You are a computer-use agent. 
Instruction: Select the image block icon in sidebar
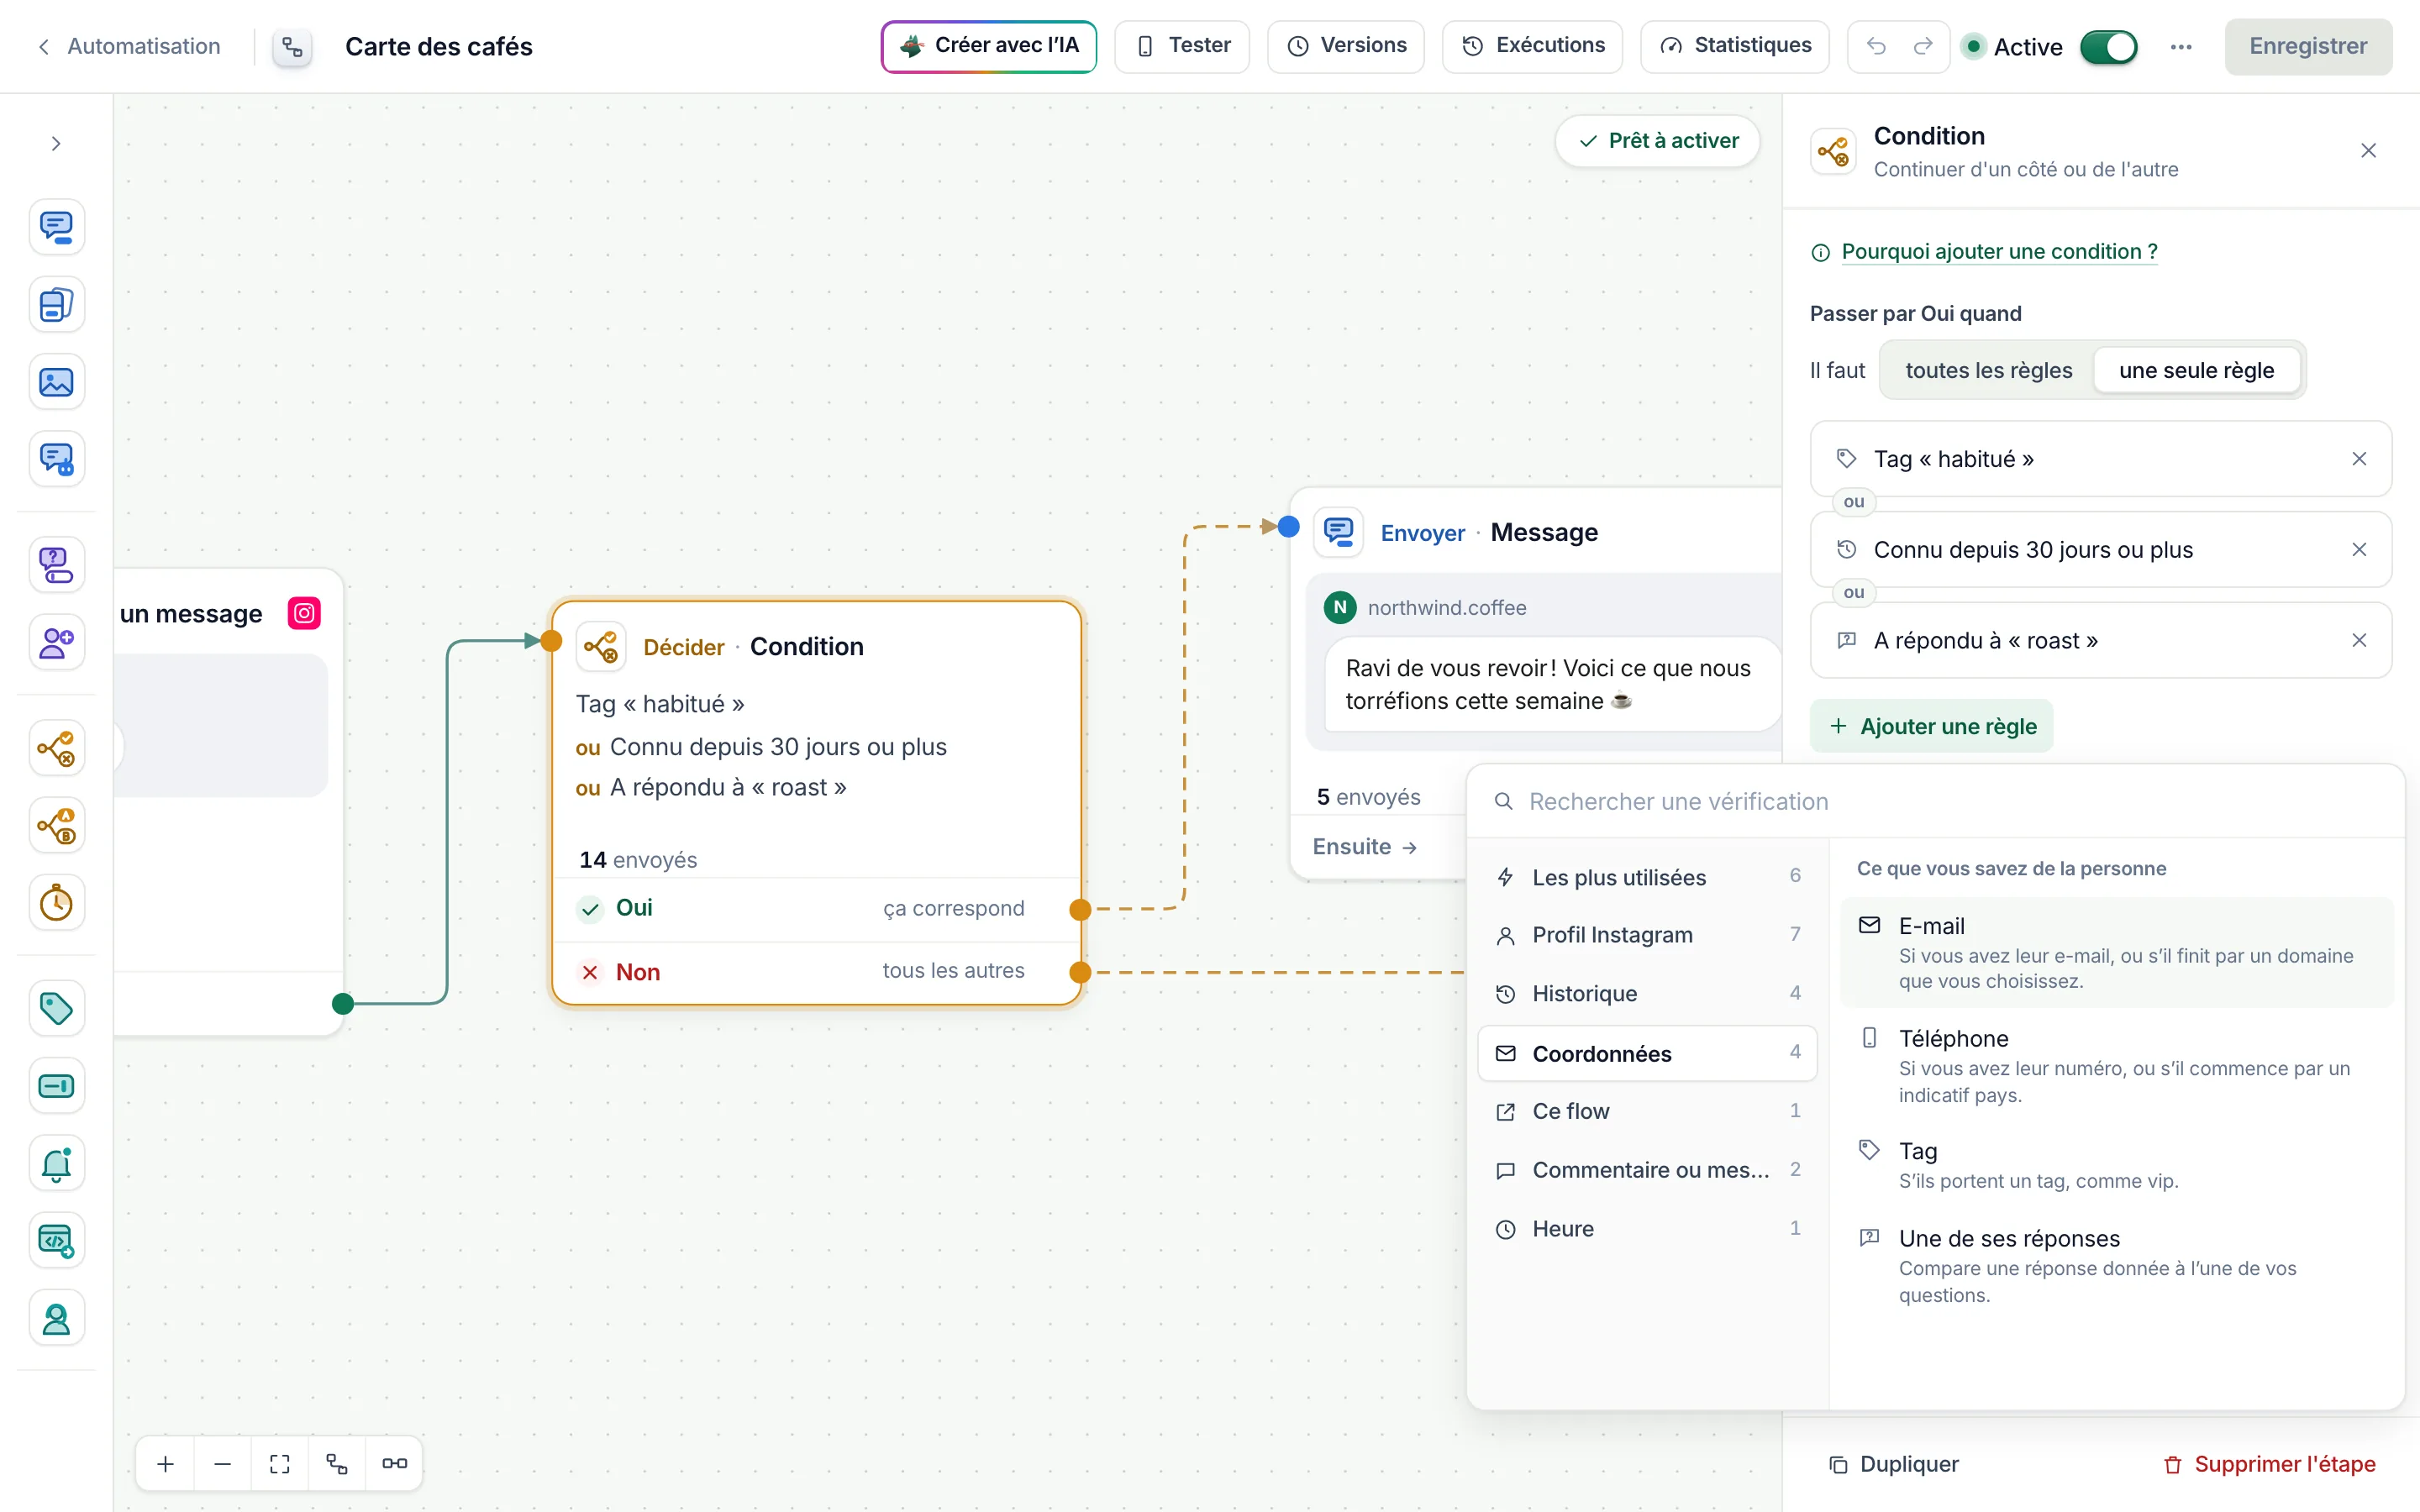pyautogui.click(x=56, y=382)
